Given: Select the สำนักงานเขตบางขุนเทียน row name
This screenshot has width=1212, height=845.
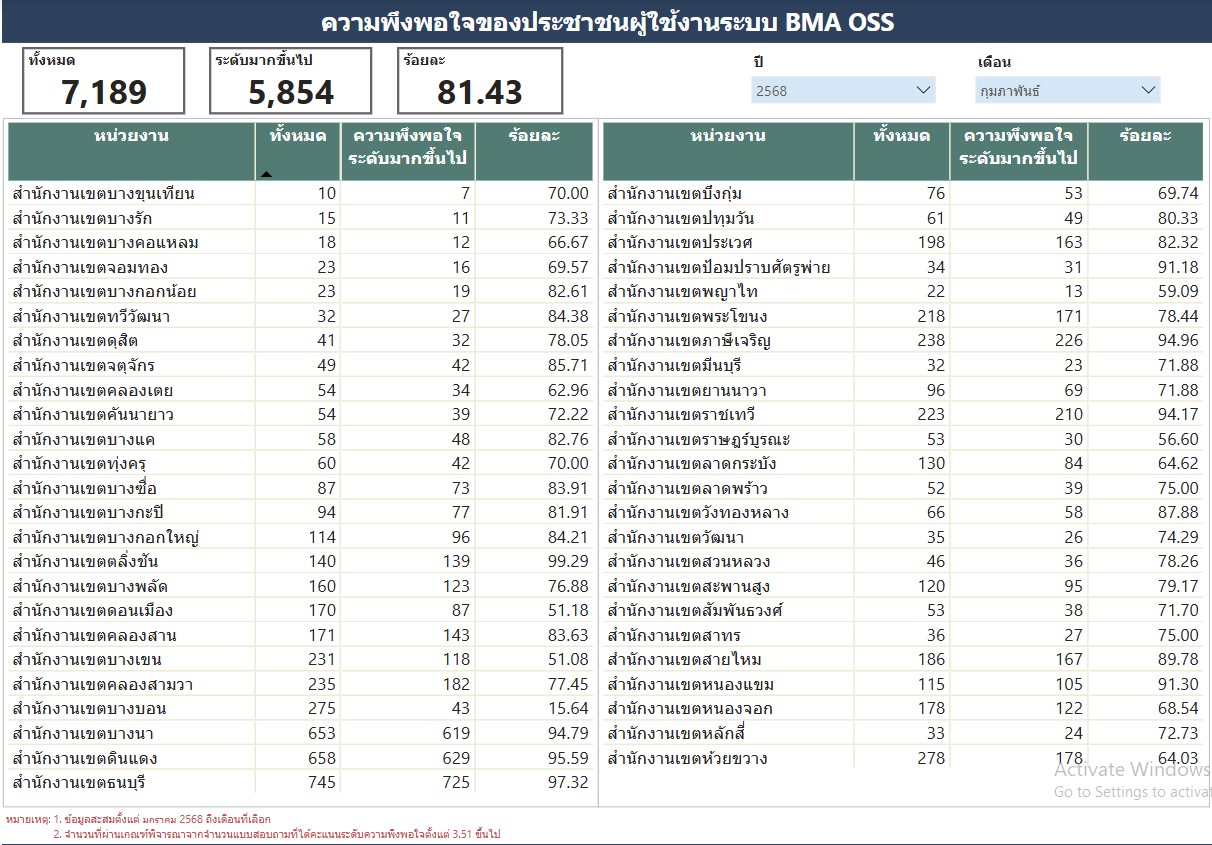Looking at the screenshot, I should coord(104,194).
